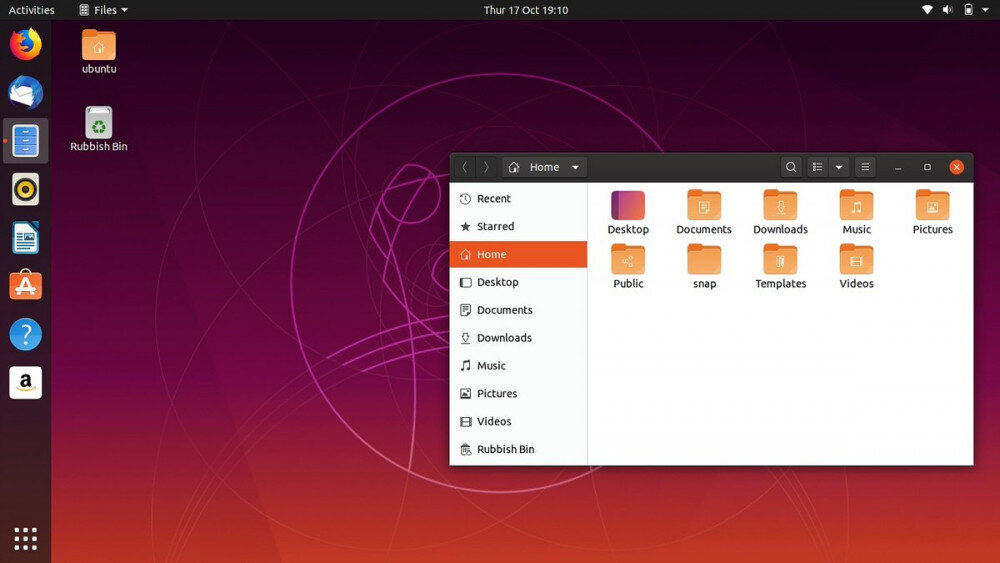Switch to list view in Files
Screen dimensions: 1000x563
(818, 167)
